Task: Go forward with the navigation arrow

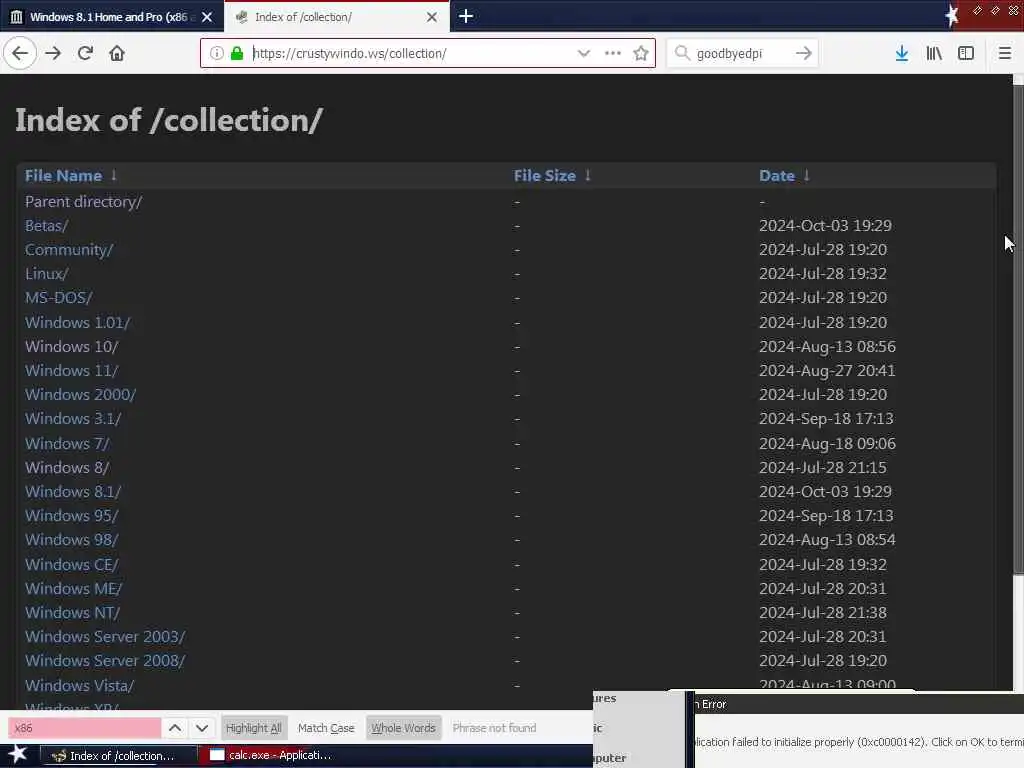Action: click(53, 54)
